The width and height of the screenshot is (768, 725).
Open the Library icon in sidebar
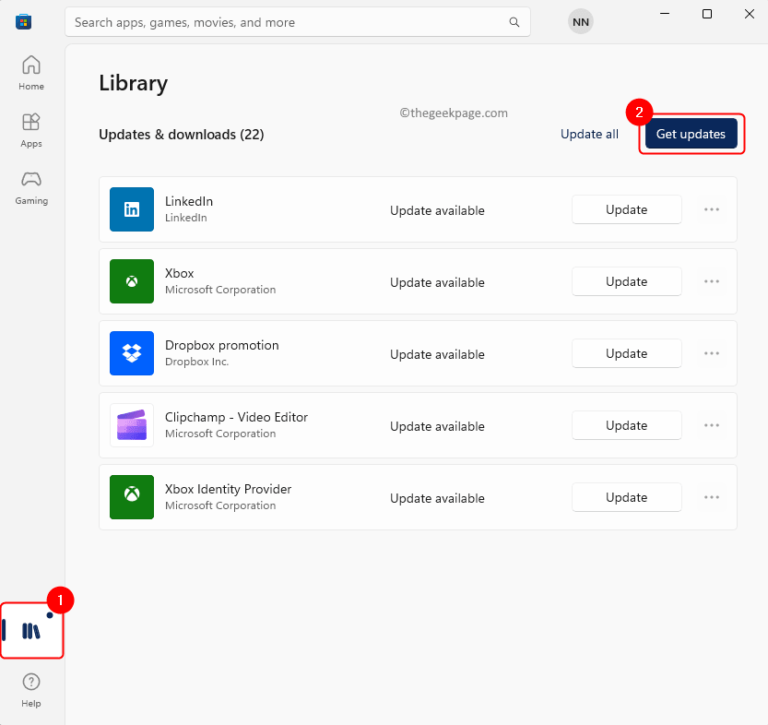[31, 631]
